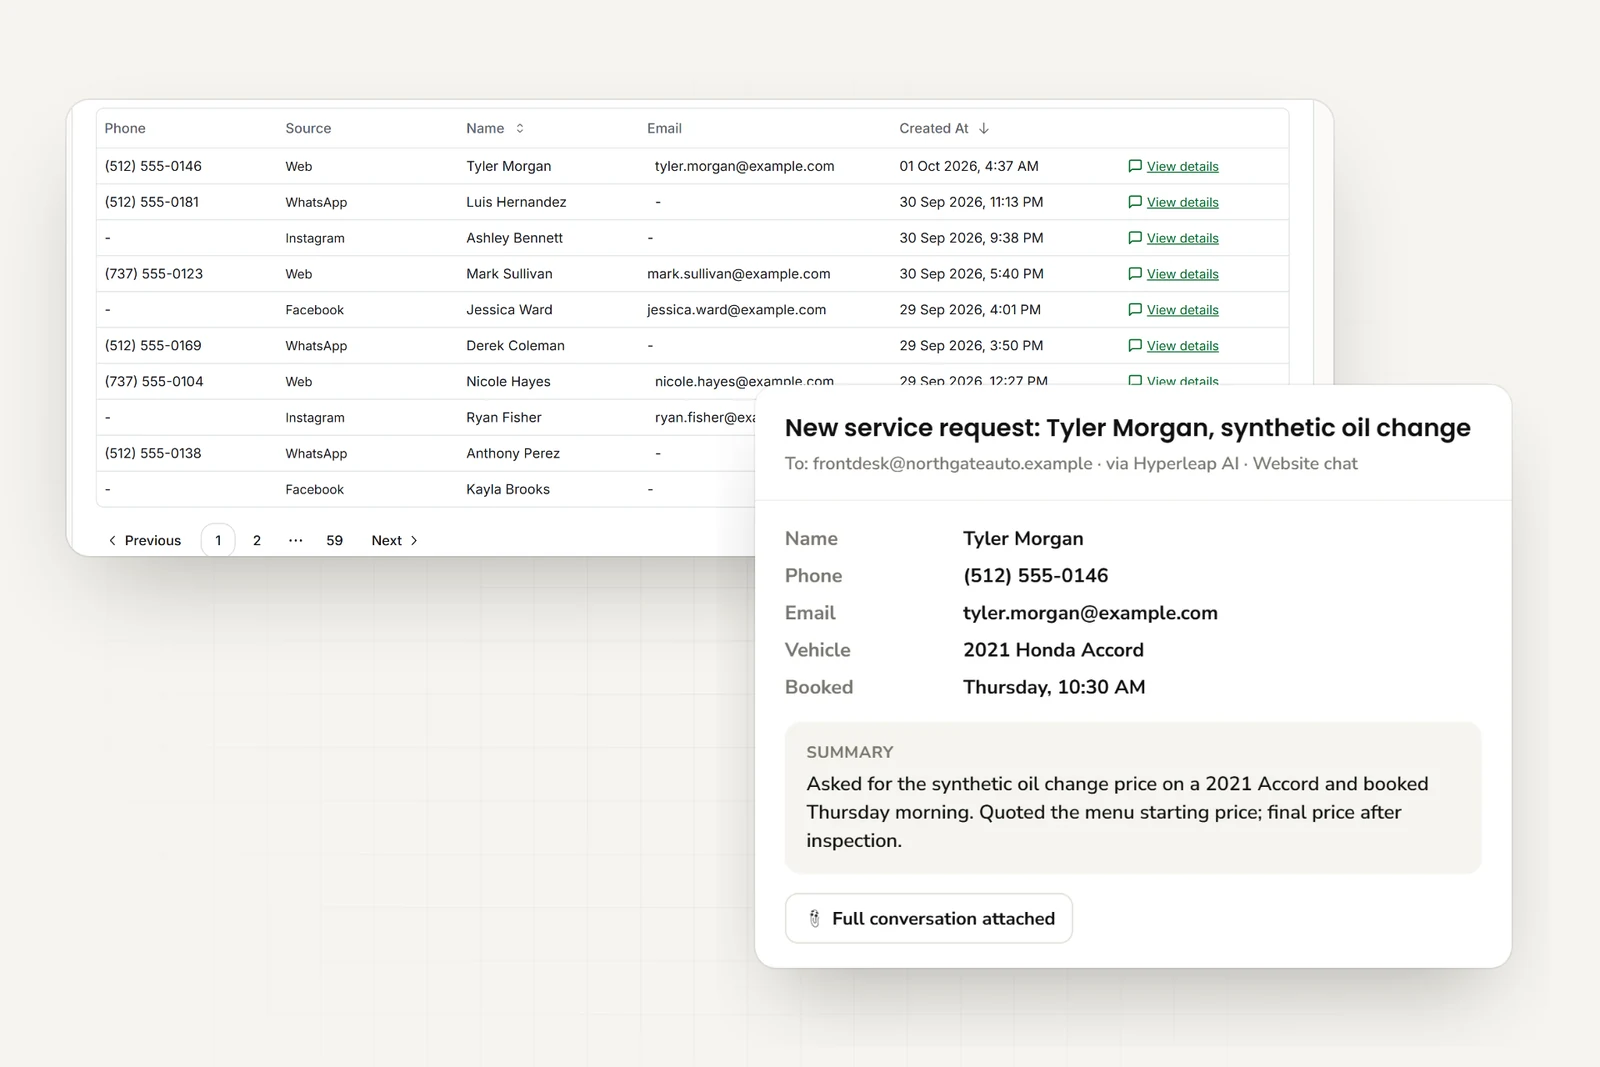1600x1067 pixels.
Task: Open View details for Jessica Ward
Action: (x=1182, y=310)
